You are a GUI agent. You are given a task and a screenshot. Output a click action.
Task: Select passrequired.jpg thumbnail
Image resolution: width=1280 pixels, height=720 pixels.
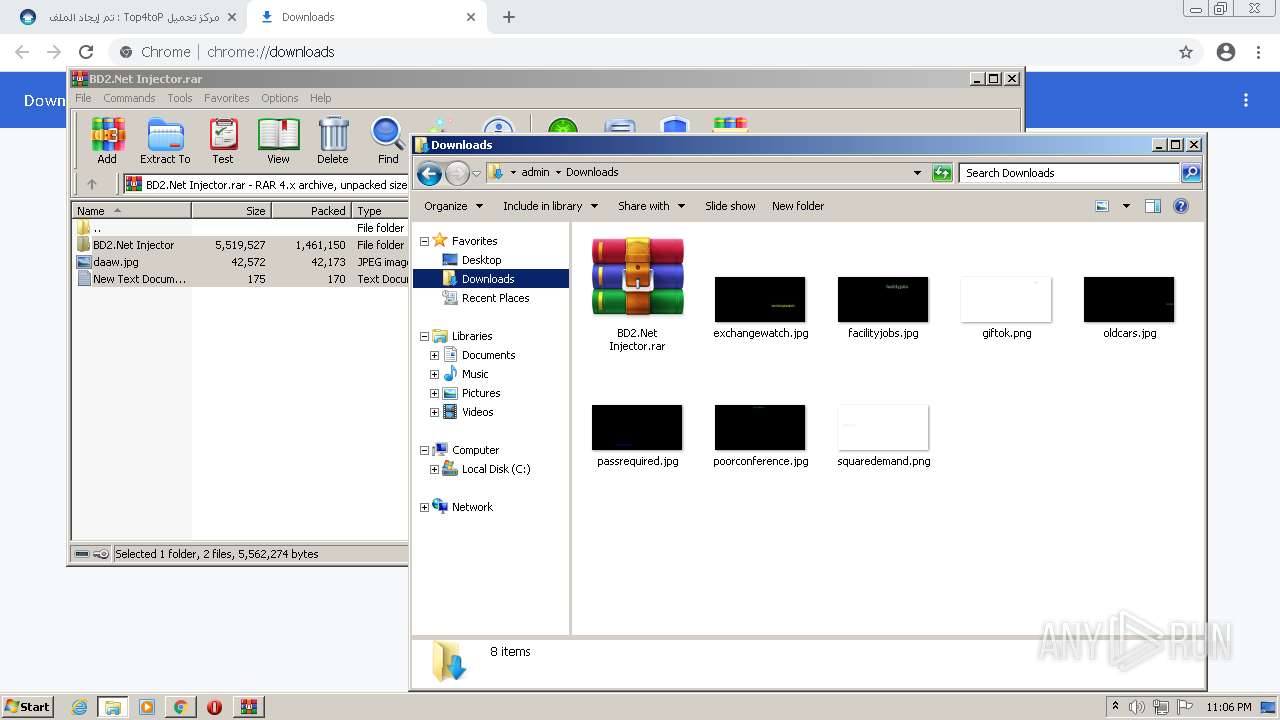[637, 436]
